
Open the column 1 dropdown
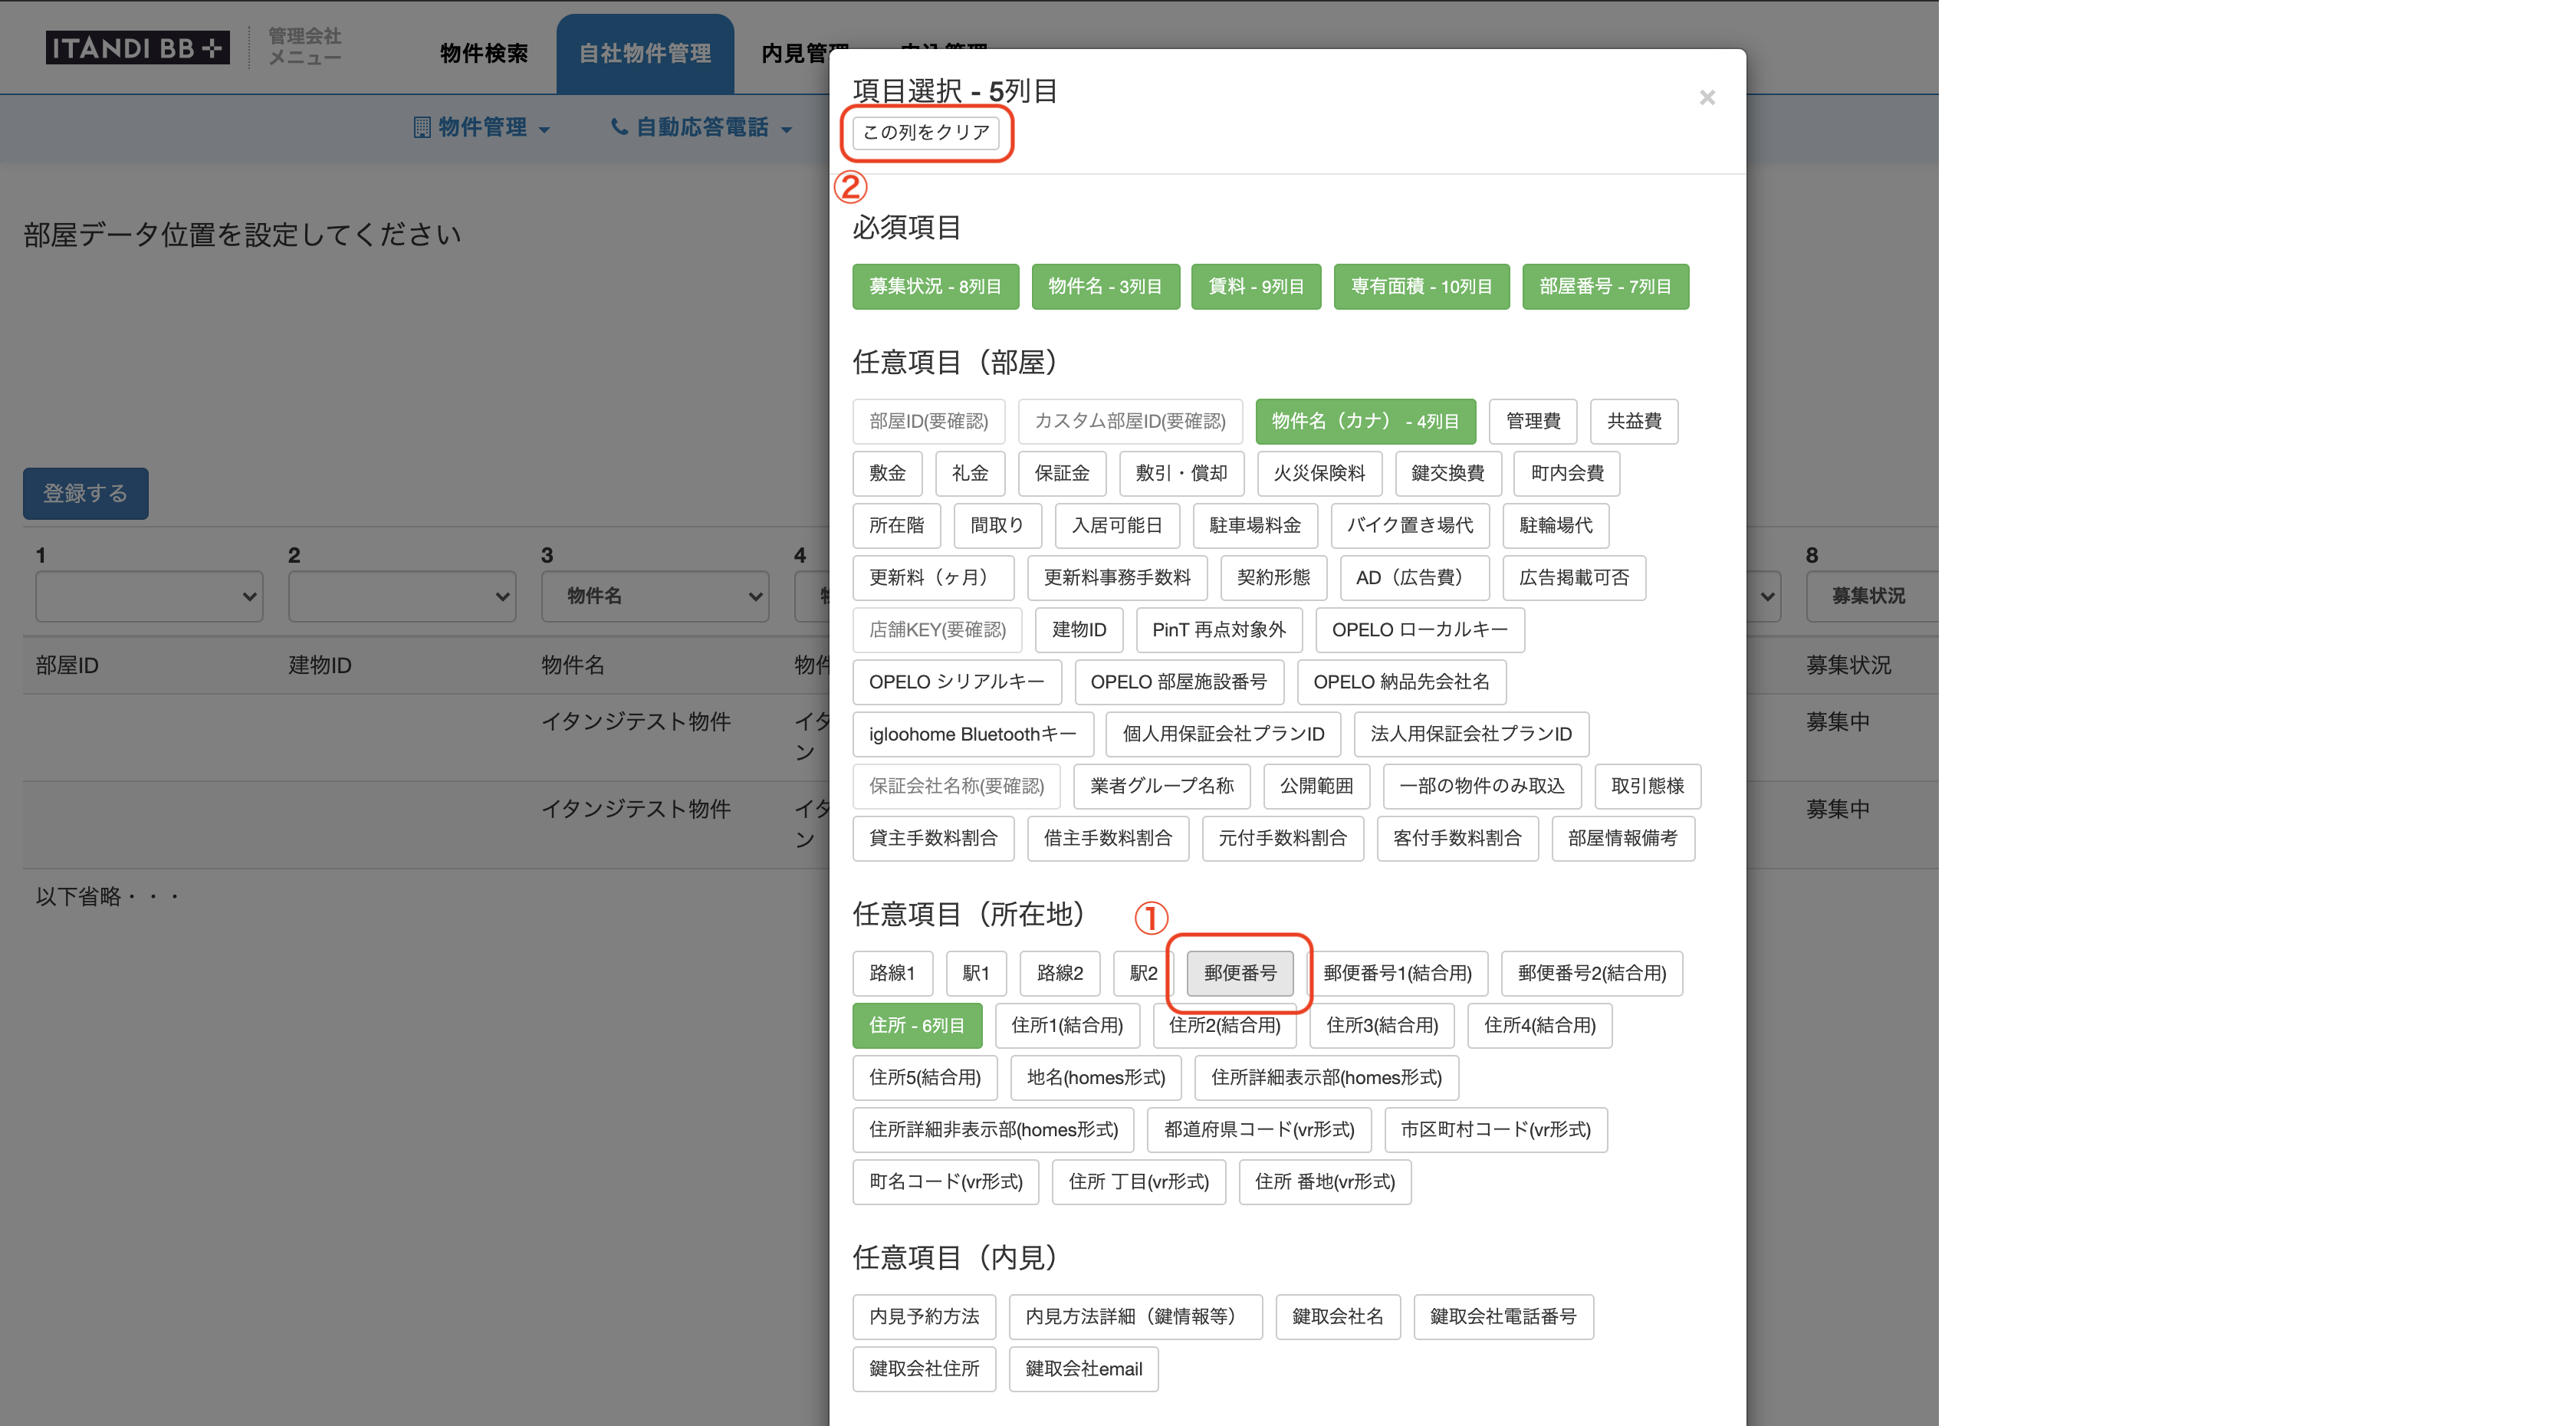149,596
